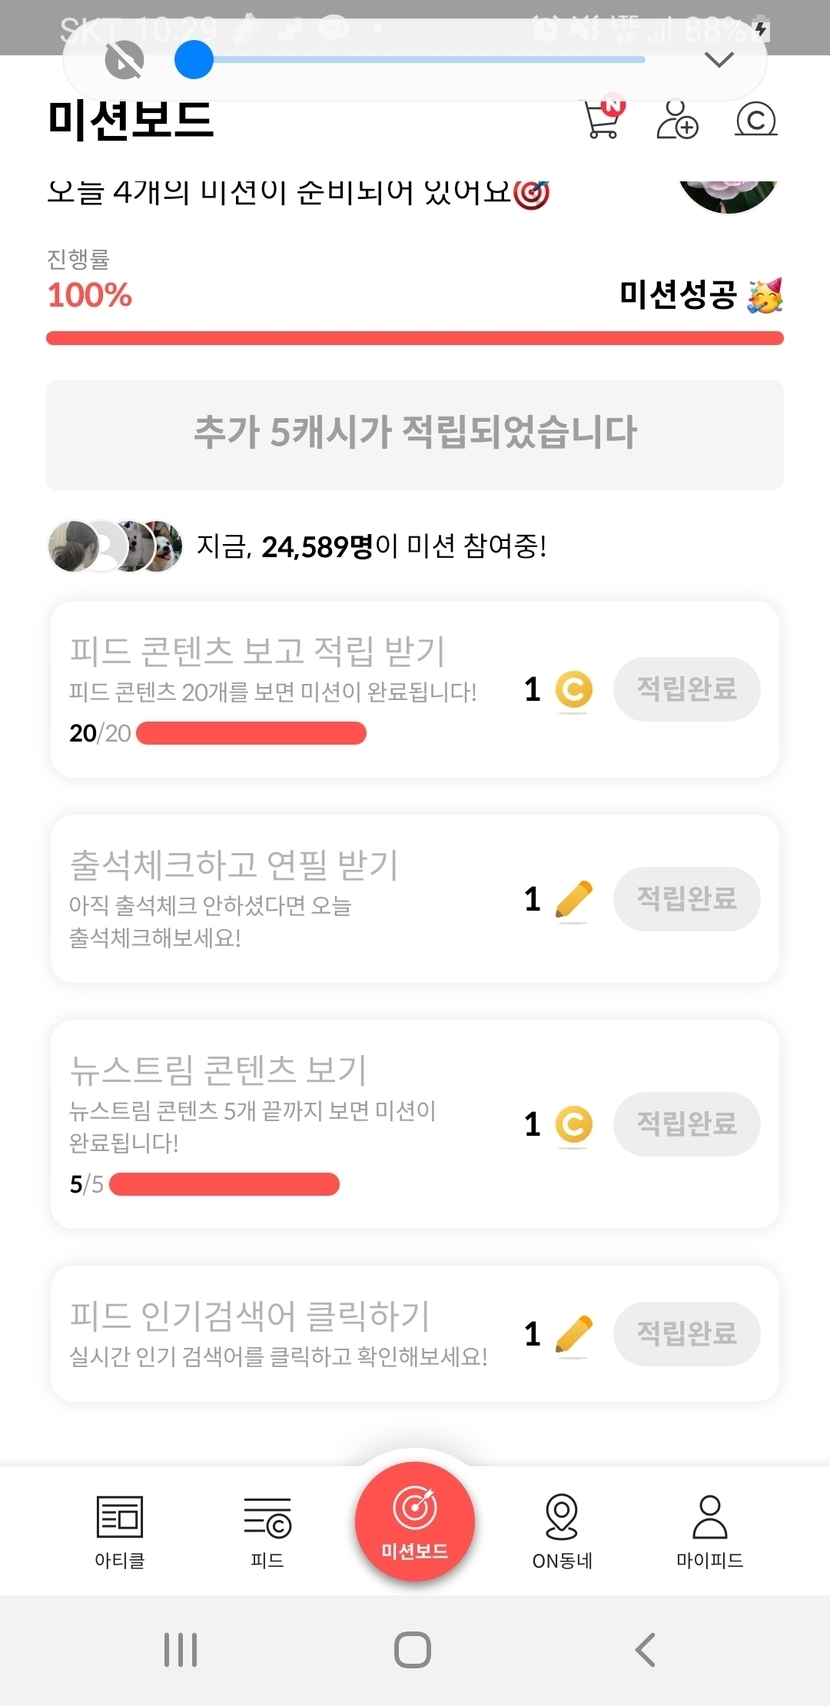830x1706 pixels.
Task: Switch to the 피드 tab
Action: click(267, 1531)
